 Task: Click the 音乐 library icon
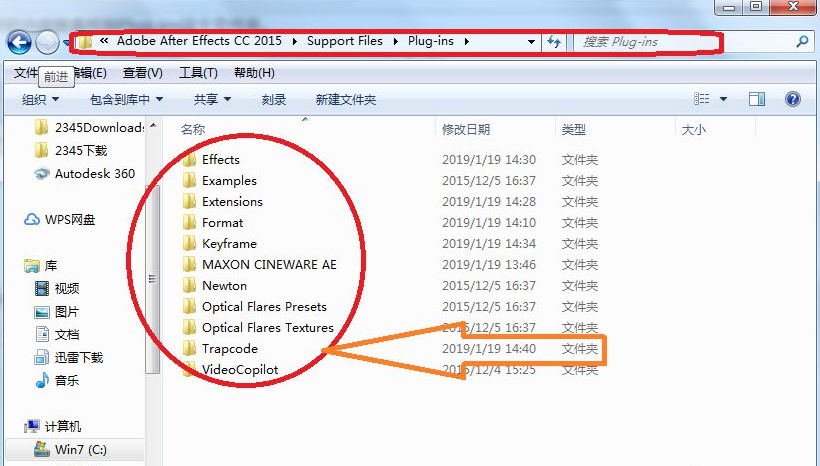(x=41, y=380)
